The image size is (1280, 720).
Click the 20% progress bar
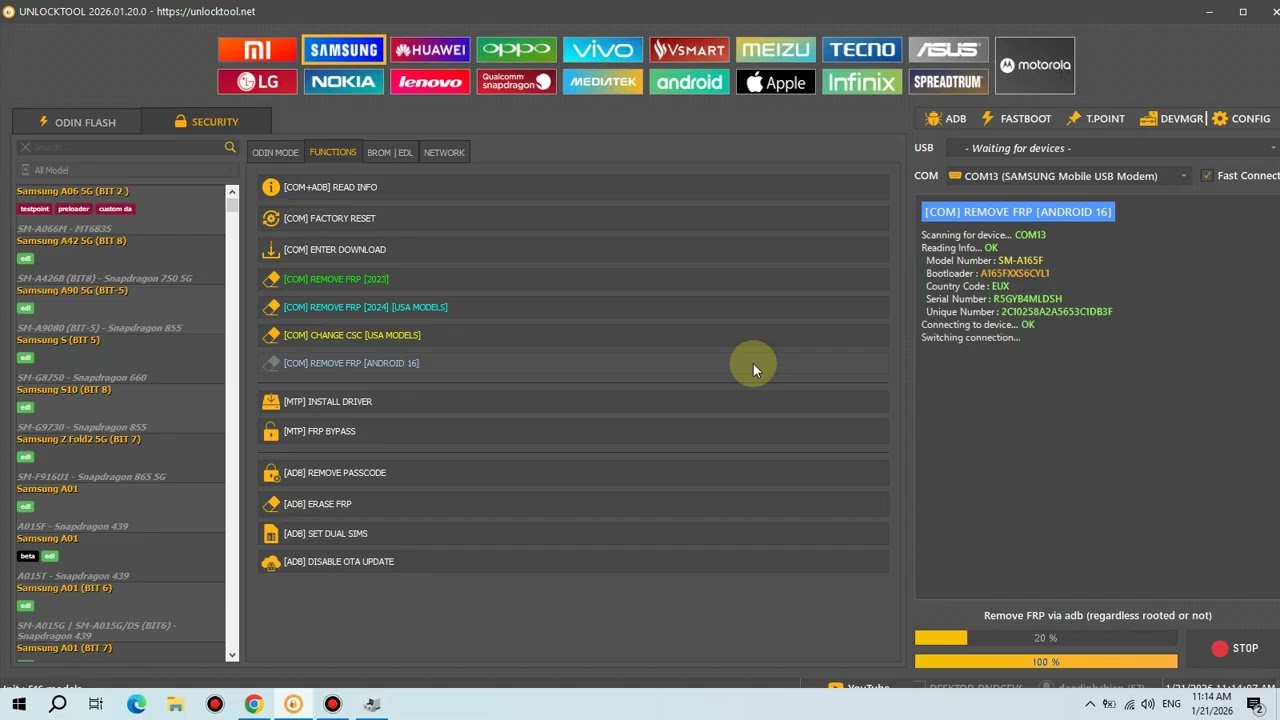[x=1046, y=638]
